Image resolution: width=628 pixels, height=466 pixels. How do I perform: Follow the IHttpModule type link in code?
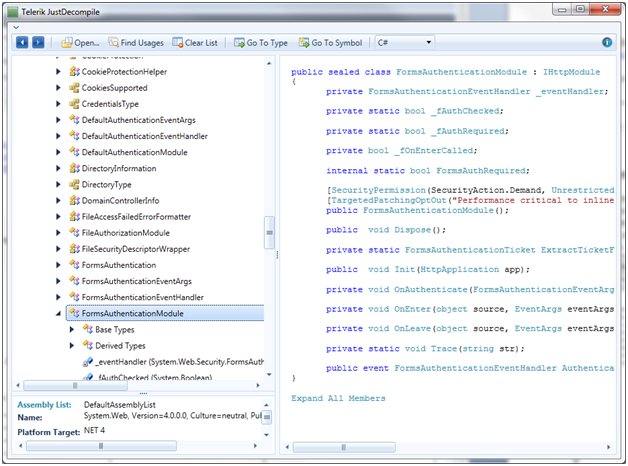[x=572, y=72]
